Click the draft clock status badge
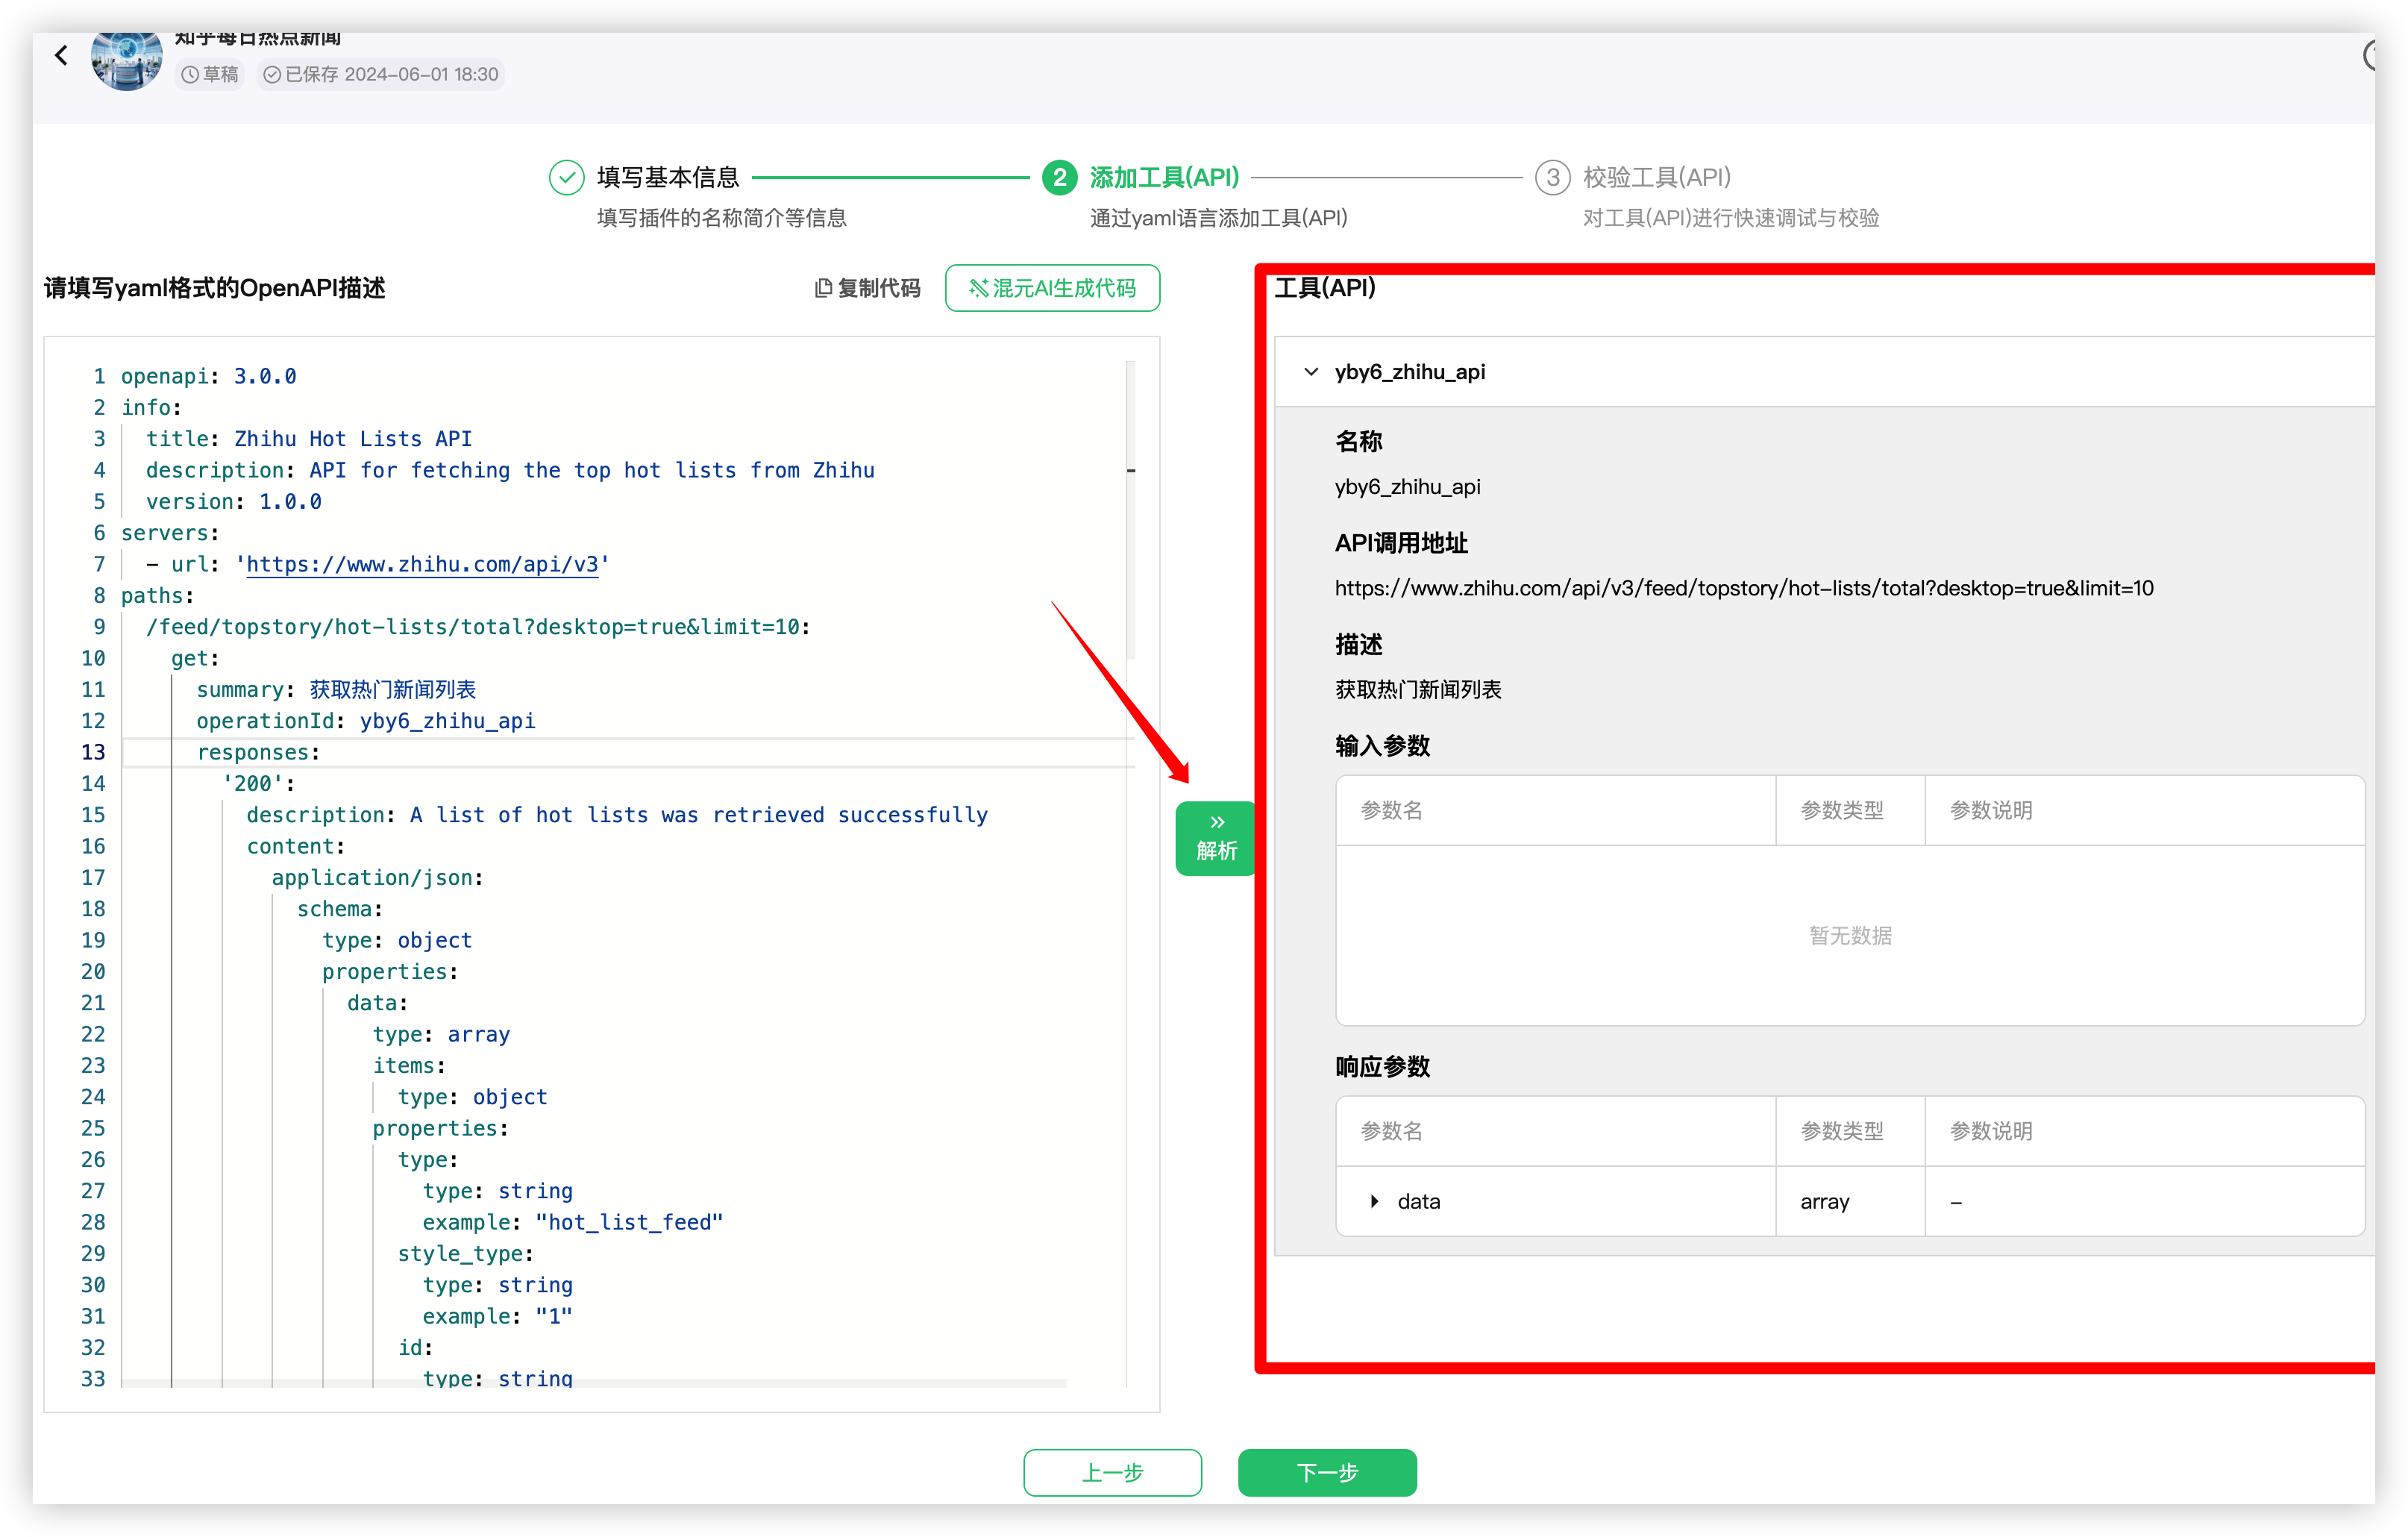The width and height of the screenshot is (2408, 1537). pos(210,74)
